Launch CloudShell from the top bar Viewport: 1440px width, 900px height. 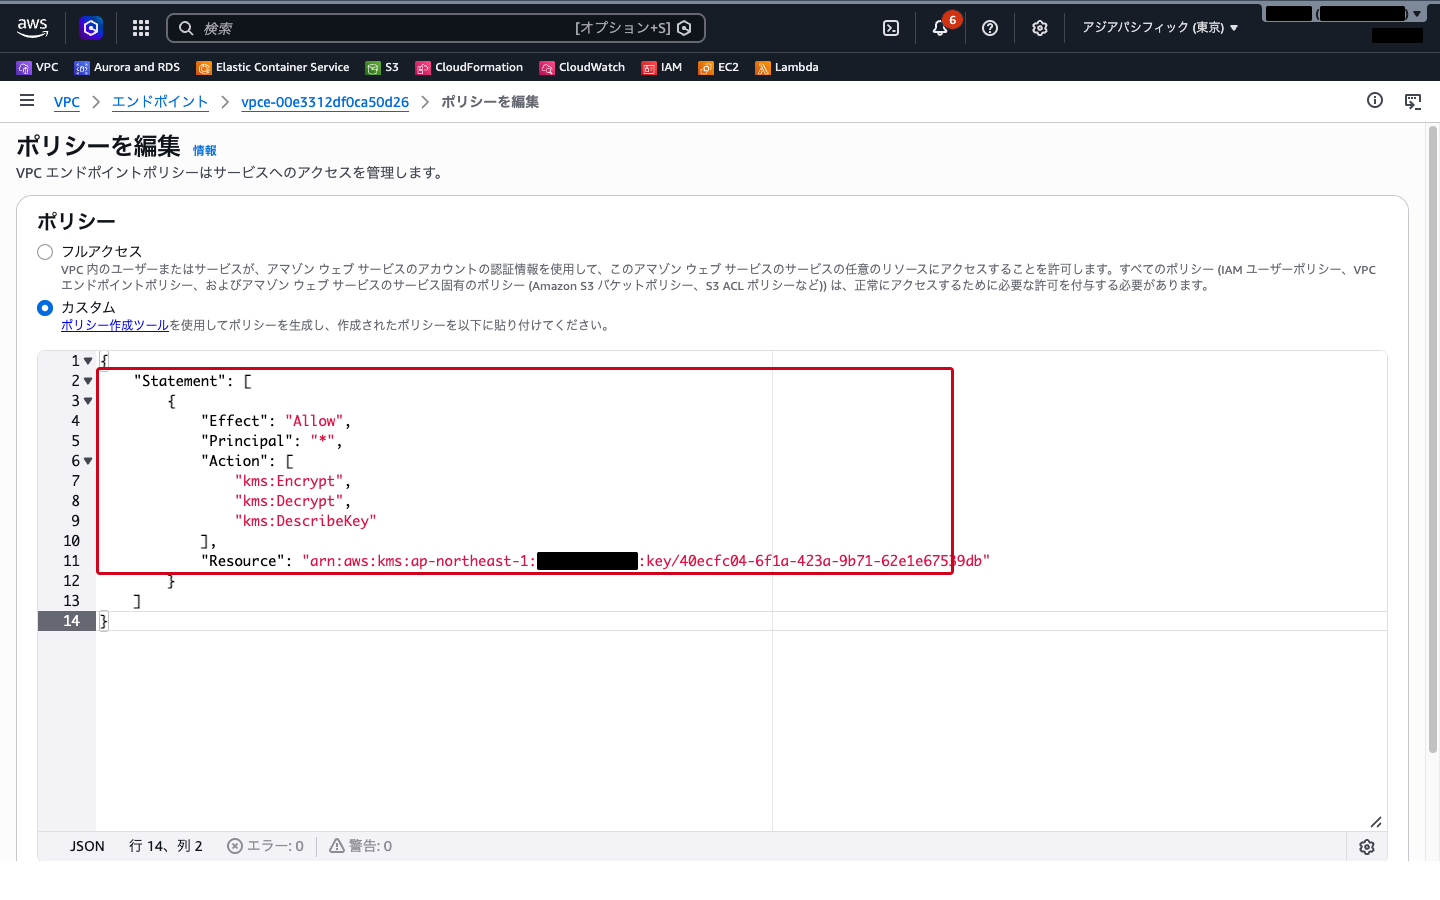click(891, 28)
